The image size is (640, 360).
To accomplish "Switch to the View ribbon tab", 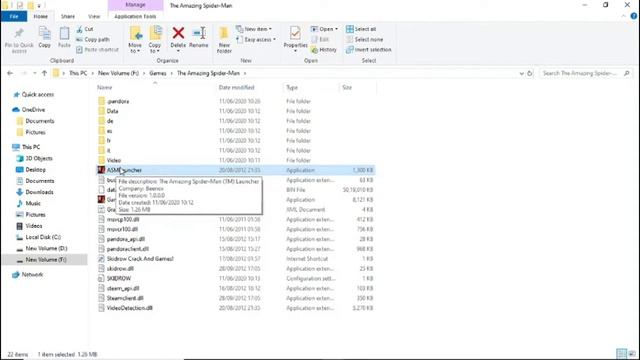I will (x=94, y=16).
